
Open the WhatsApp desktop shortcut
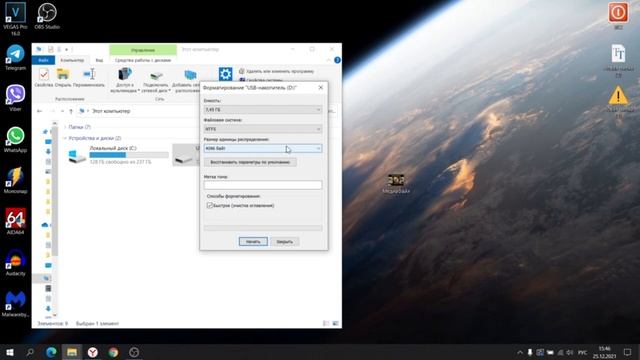(x=15, y=139)
